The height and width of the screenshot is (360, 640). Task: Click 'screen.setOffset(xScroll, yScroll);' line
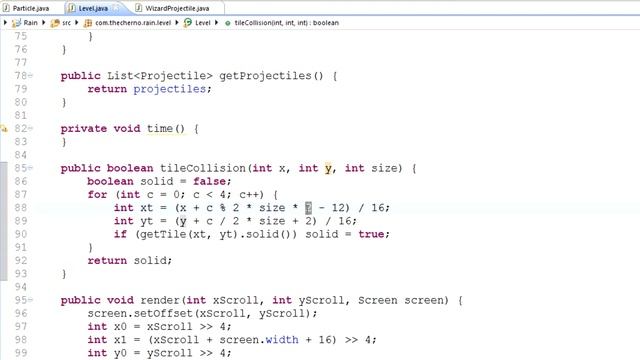tap(202, 313)
